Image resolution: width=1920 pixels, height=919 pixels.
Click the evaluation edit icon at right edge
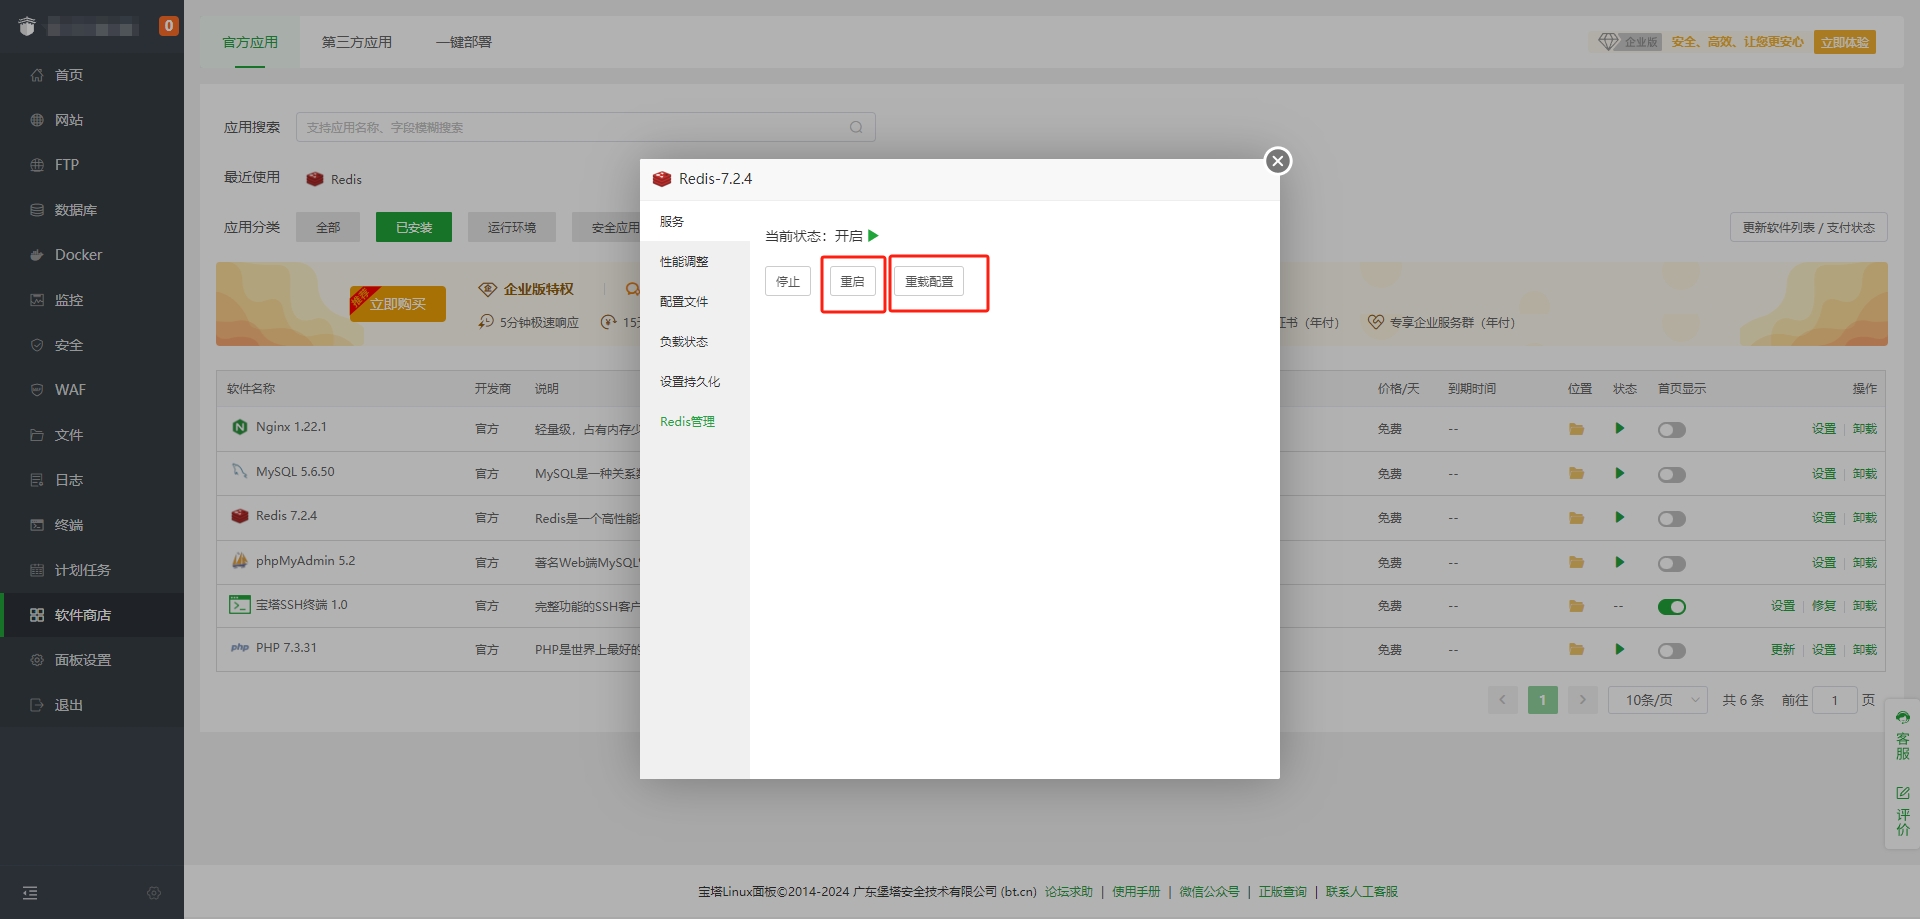1902,793
